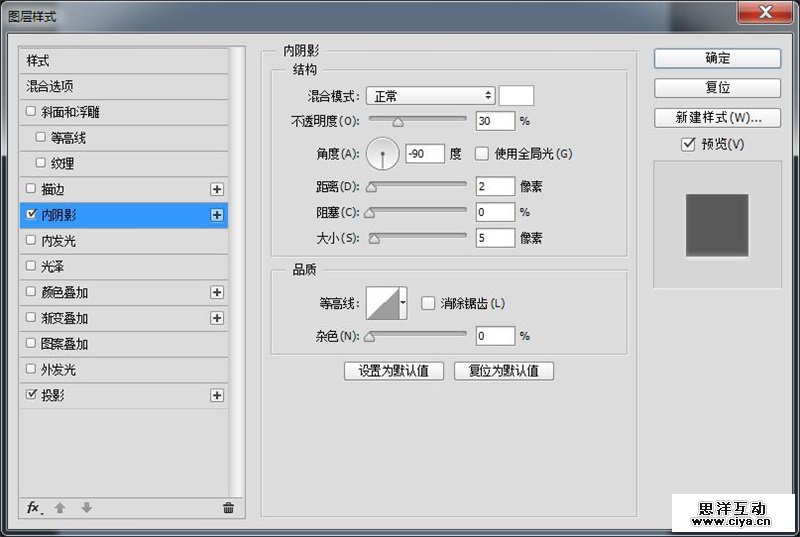Click the plus icon next to 描边
Viewport: 800px width, 537px height.
[217, 189]
